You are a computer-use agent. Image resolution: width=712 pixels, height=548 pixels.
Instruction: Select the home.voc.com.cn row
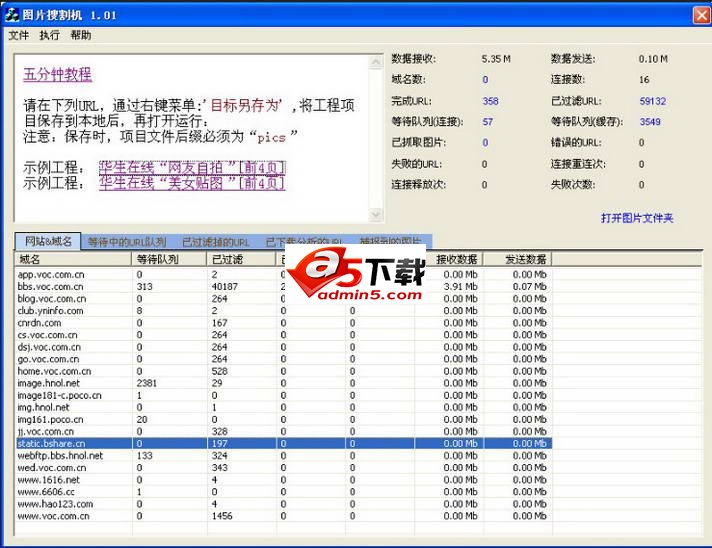(283, 371)
